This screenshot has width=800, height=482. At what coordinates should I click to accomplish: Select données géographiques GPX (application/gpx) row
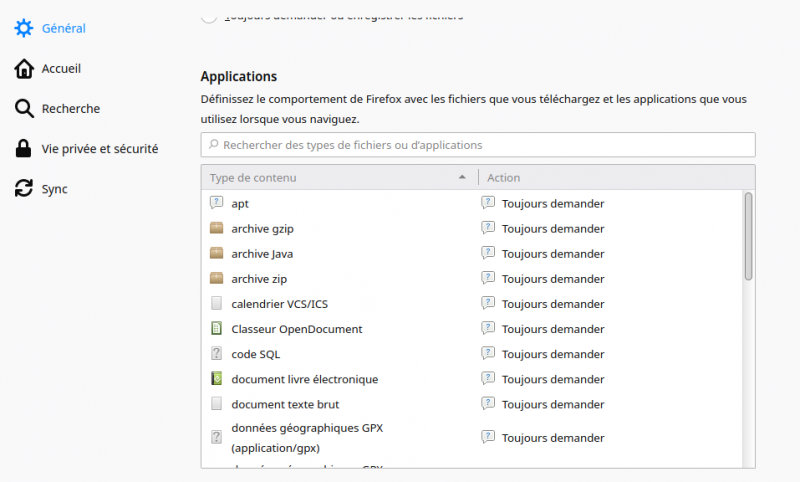pos(472,438)
